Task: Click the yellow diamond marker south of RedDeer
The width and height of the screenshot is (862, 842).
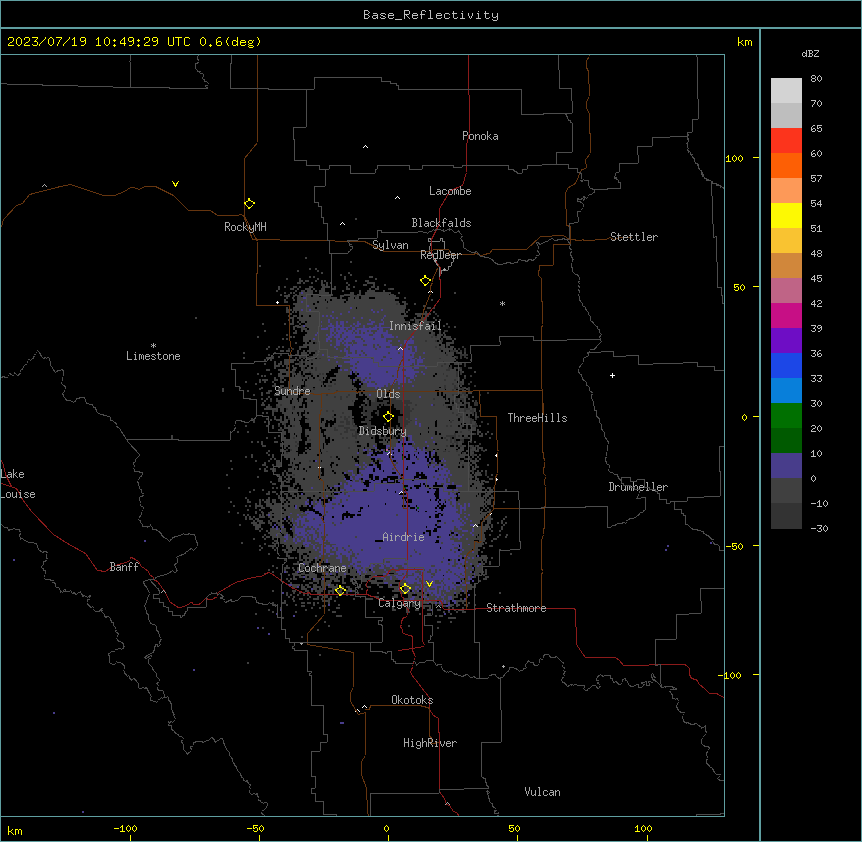Action: (x=426, y=281)
